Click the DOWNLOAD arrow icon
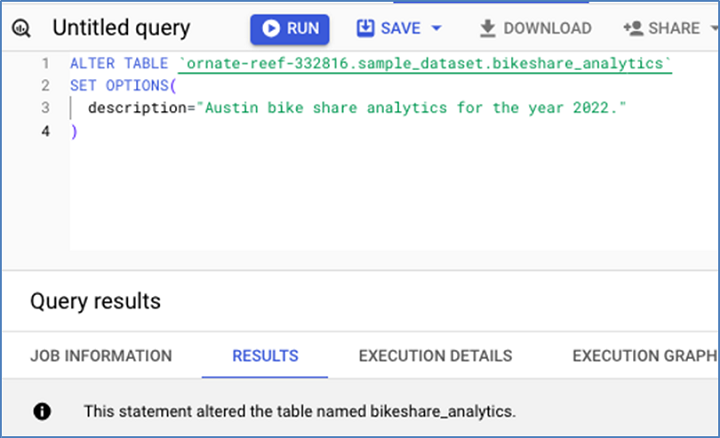The image size is (720, 438). [488, 28]
